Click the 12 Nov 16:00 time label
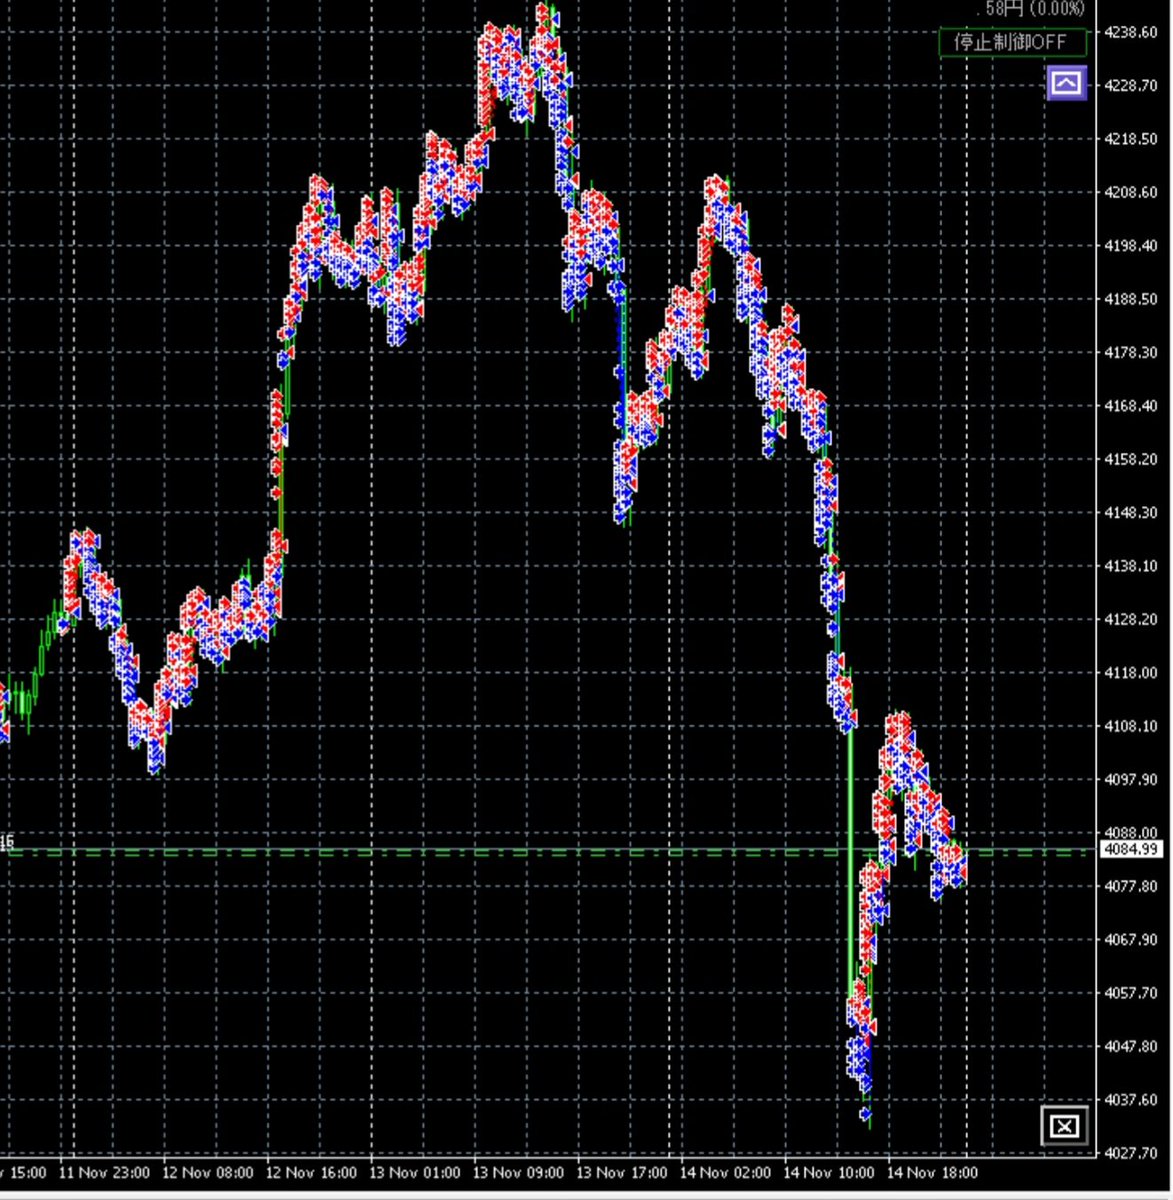 pos(311,1172)
